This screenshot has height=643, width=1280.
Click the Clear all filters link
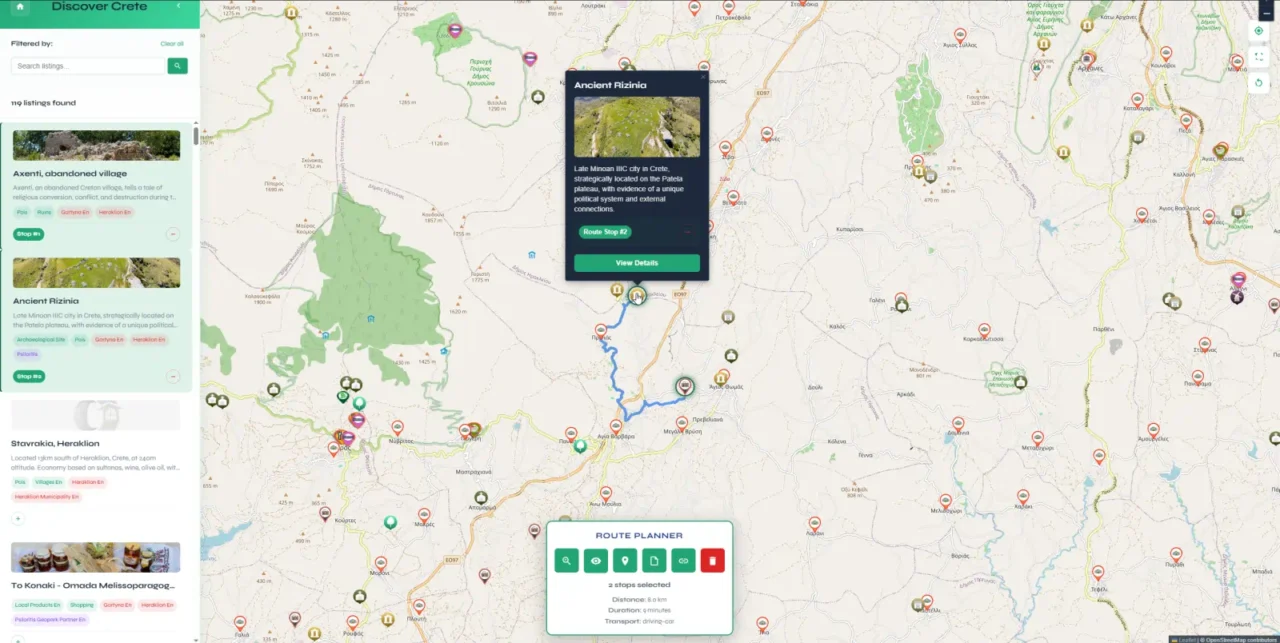click(x=172, y=44)
